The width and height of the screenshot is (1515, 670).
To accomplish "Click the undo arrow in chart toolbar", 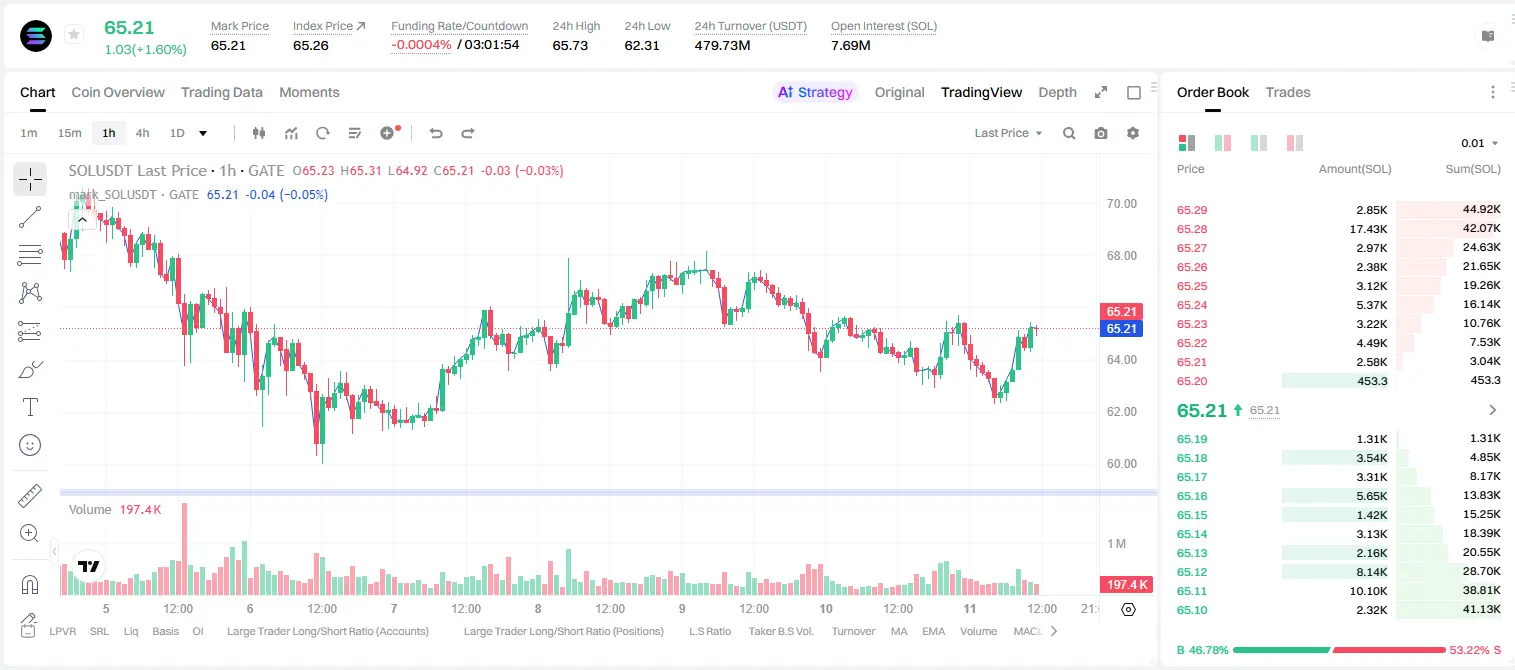I will 435,133.
